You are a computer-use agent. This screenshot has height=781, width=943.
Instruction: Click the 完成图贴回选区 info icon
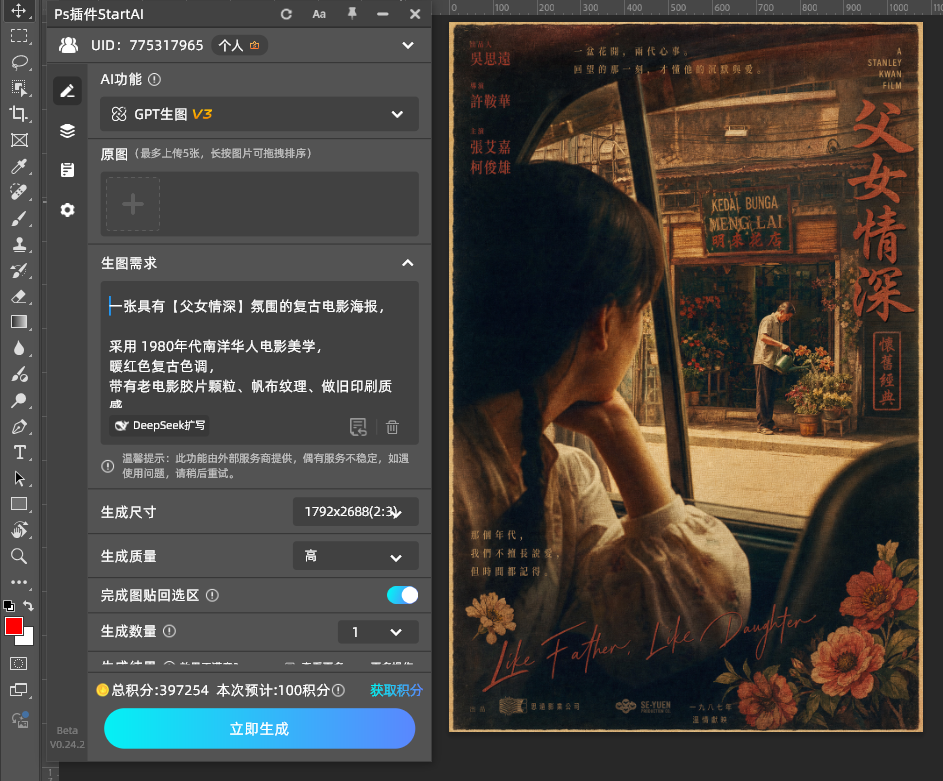pyautogui.click(x=212, y=595)
